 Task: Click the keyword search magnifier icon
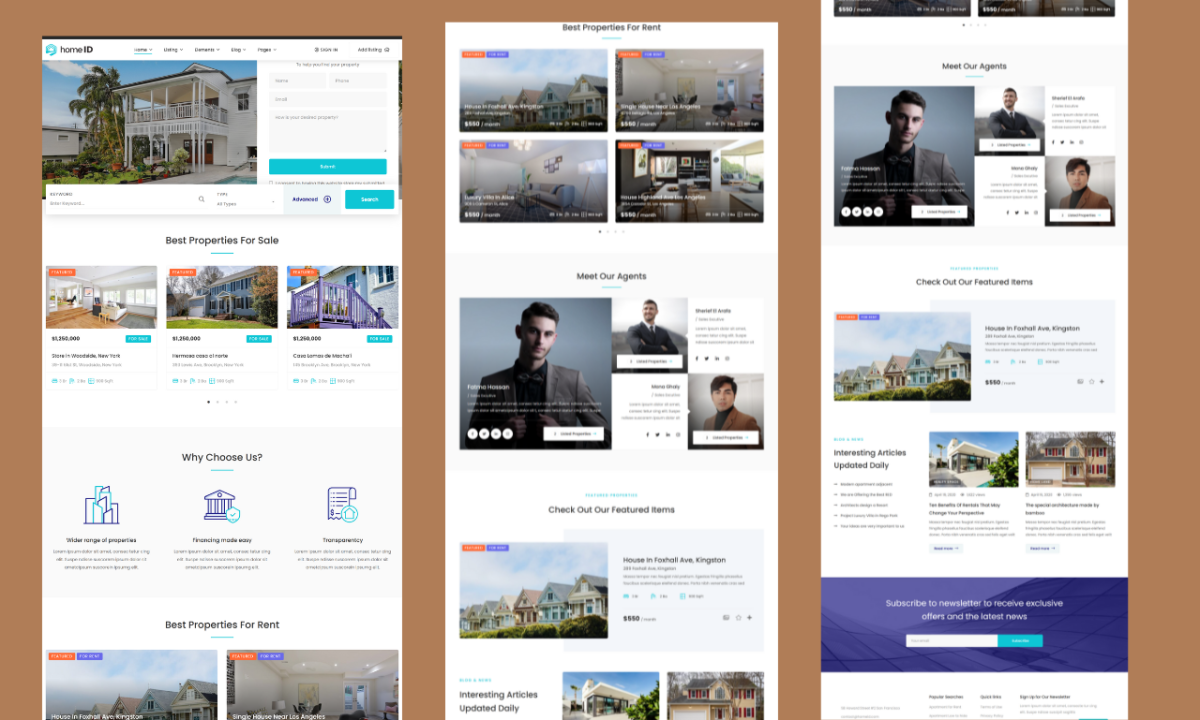pos(201,200)
